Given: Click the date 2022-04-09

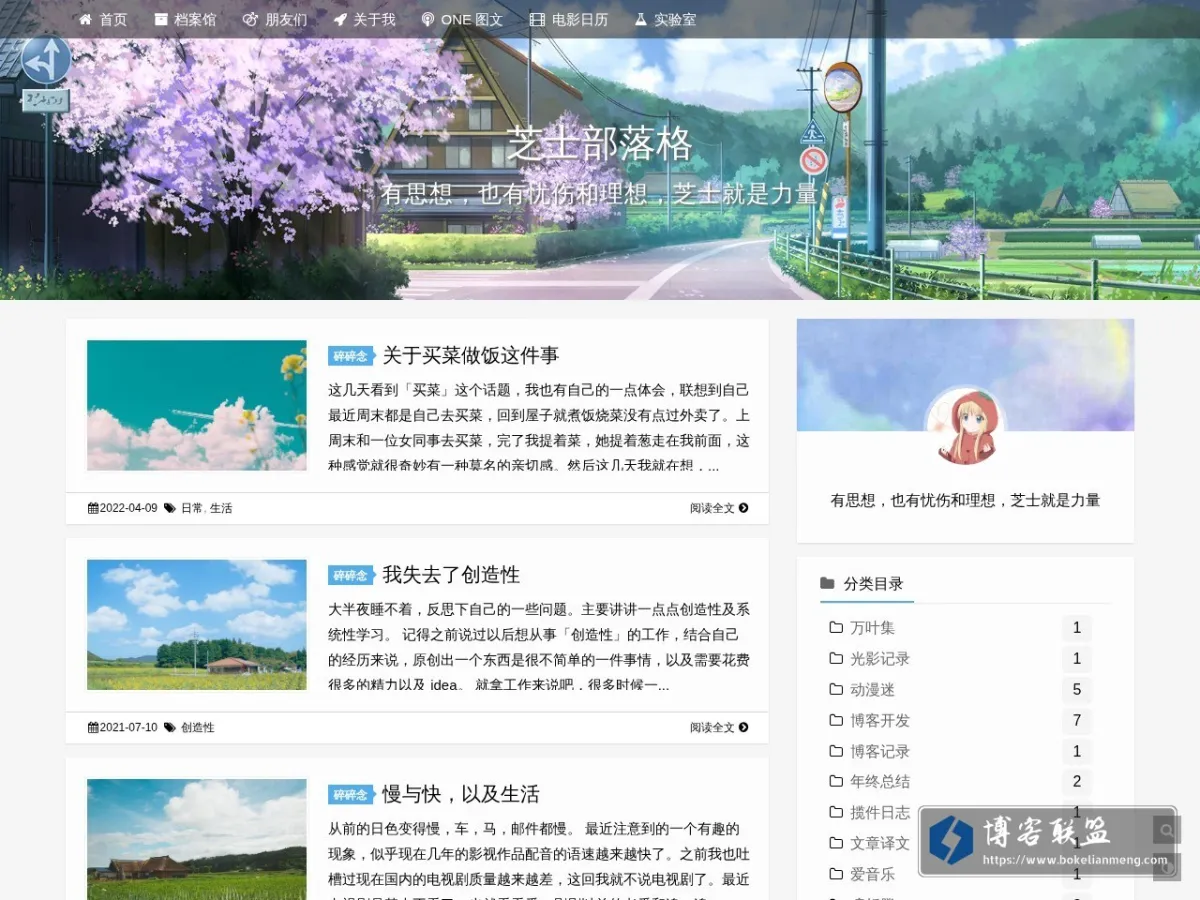Looking at the screenshot, I should pos(129,508).
